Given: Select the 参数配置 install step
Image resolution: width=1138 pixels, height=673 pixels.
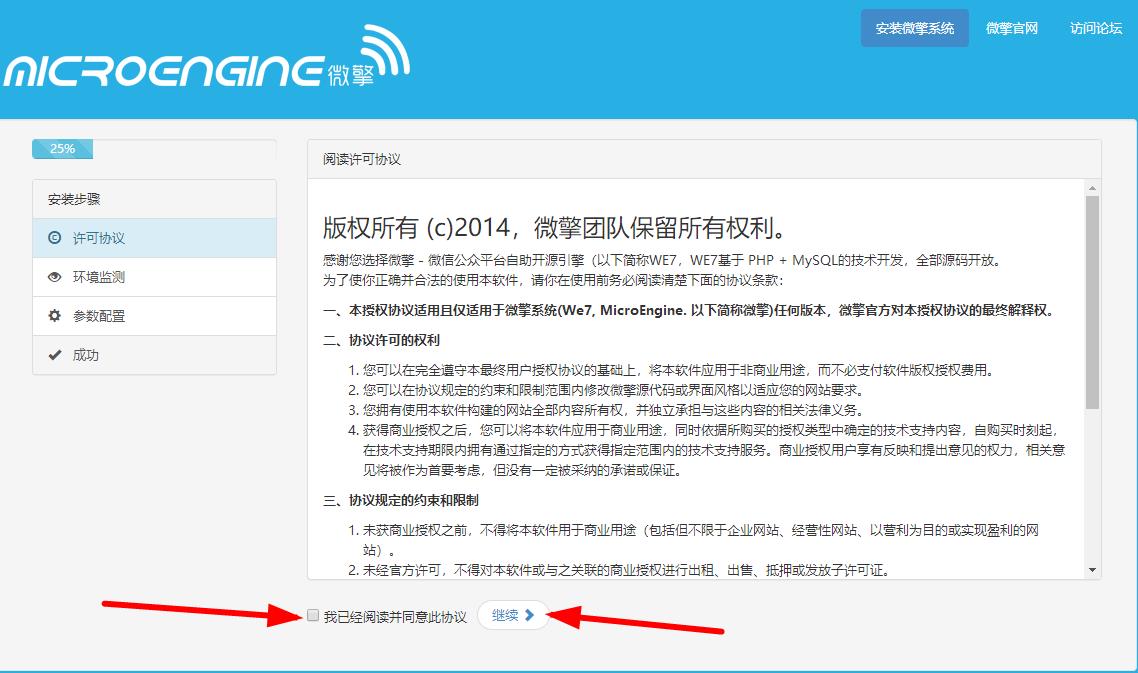Looking at the screenshot, I should point(155,317).
